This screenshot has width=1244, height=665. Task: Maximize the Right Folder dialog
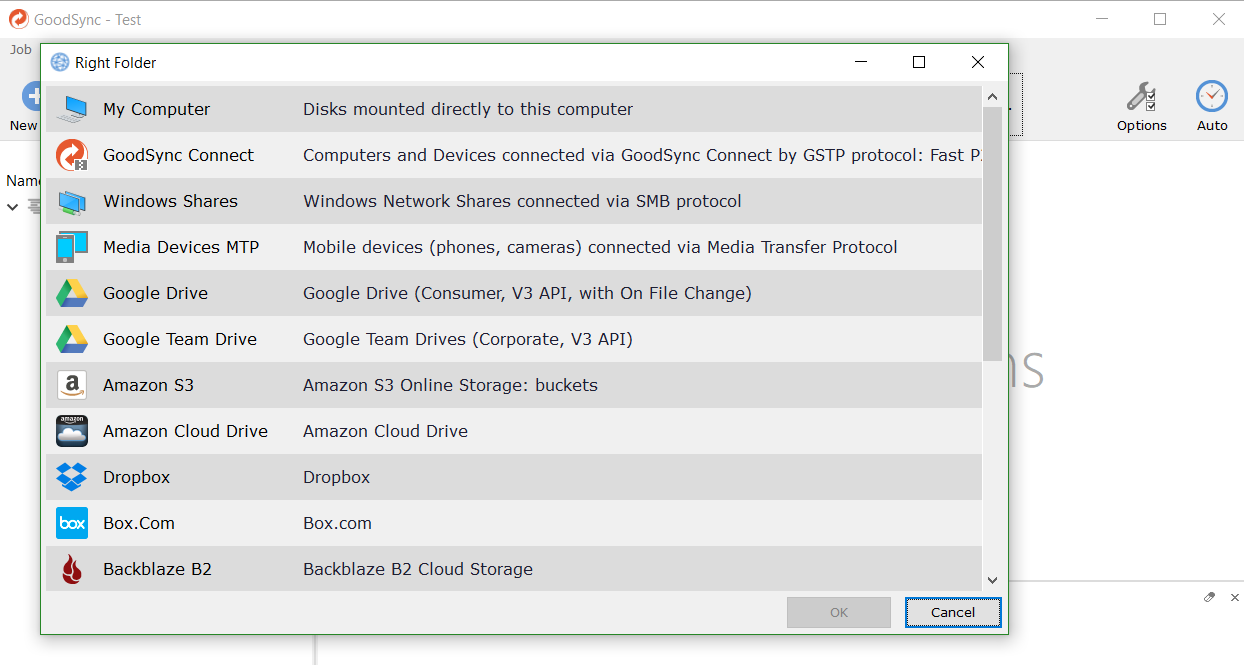[x=919, y=62]
